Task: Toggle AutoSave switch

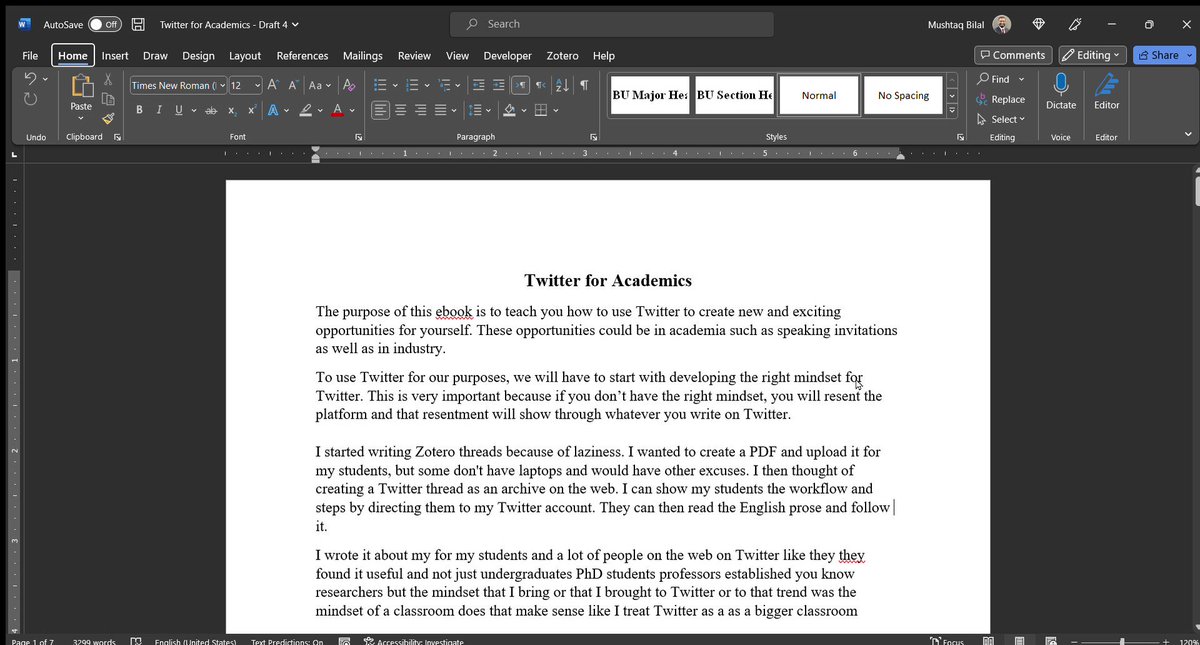Action: coord(104,24)
